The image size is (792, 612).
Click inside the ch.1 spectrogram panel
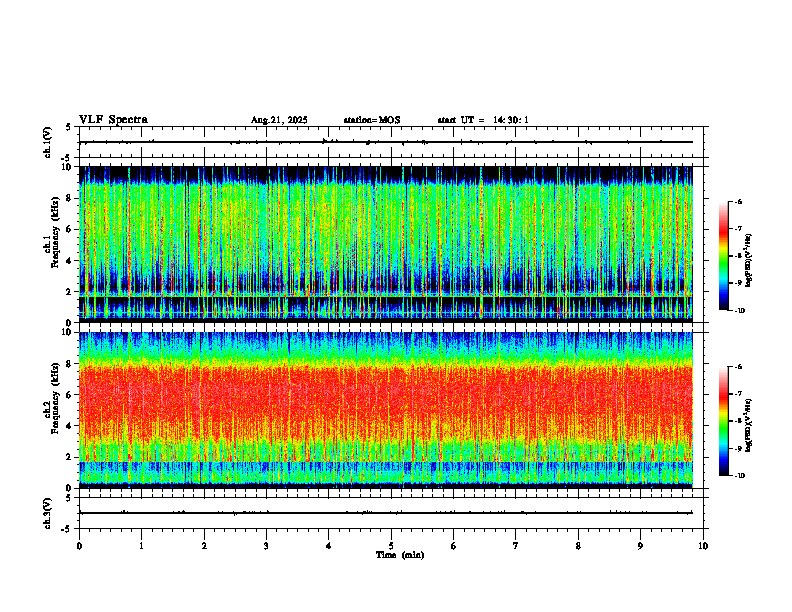coord(386,244)
